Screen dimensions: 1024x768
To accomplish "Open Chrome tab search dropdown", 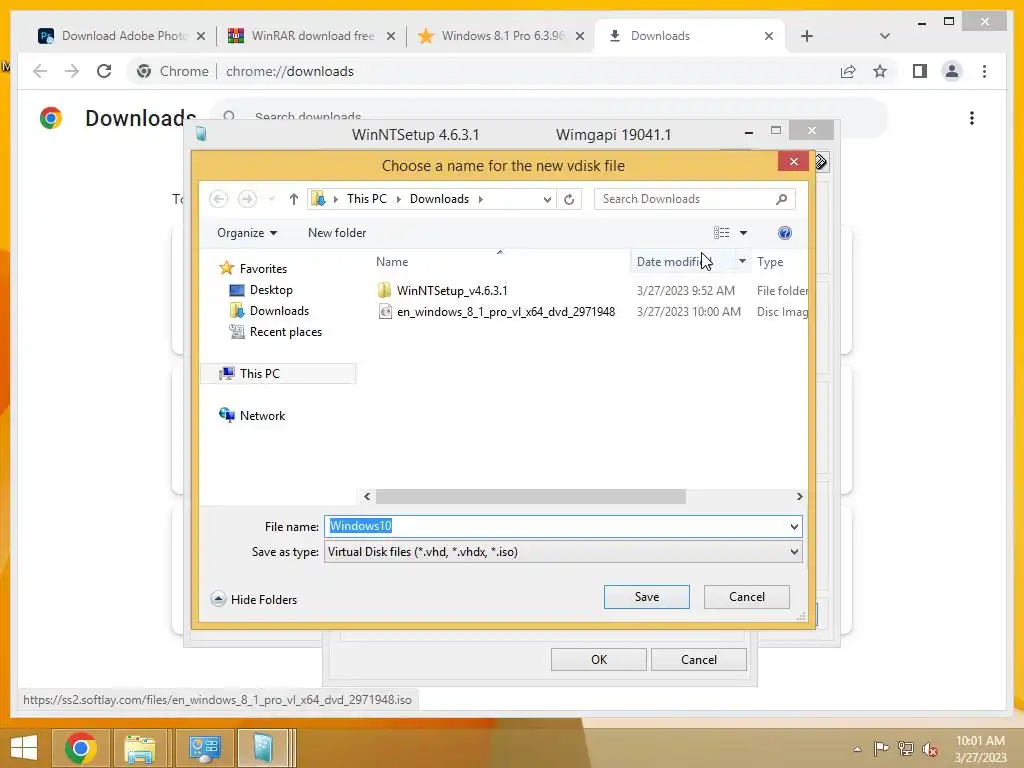I will 884,36.
